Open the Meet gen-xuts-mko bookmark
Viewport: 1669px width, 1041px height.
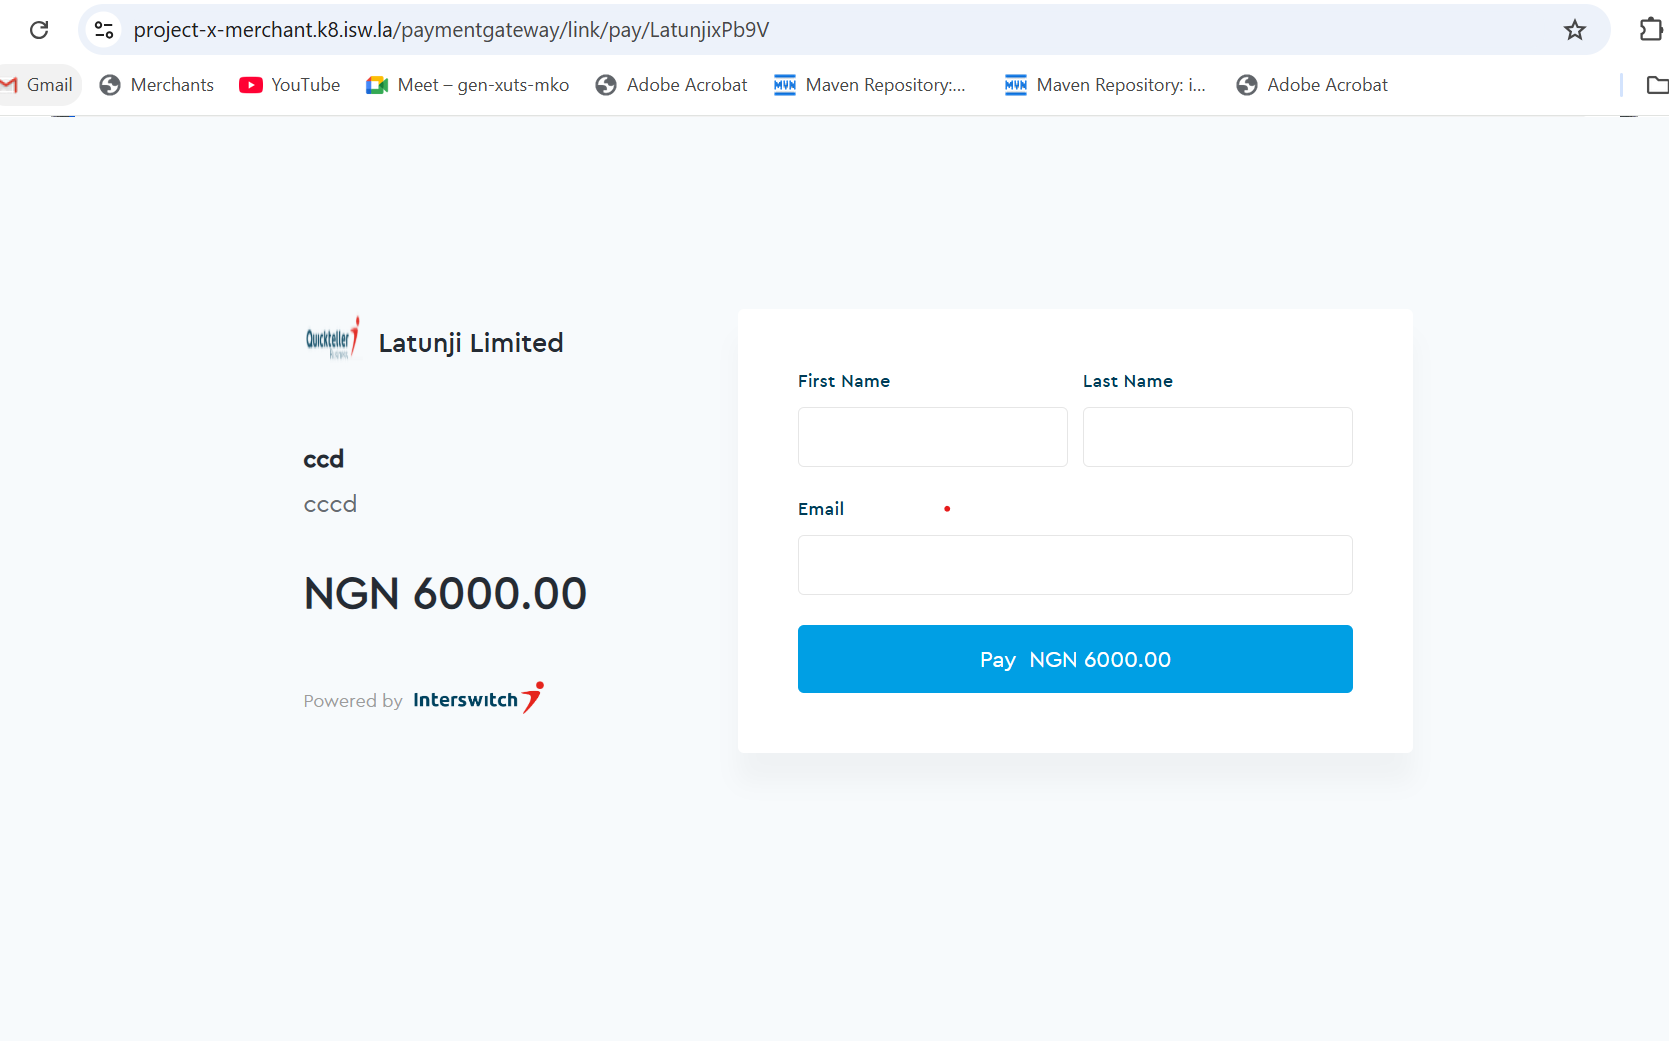tap(468, 85)
